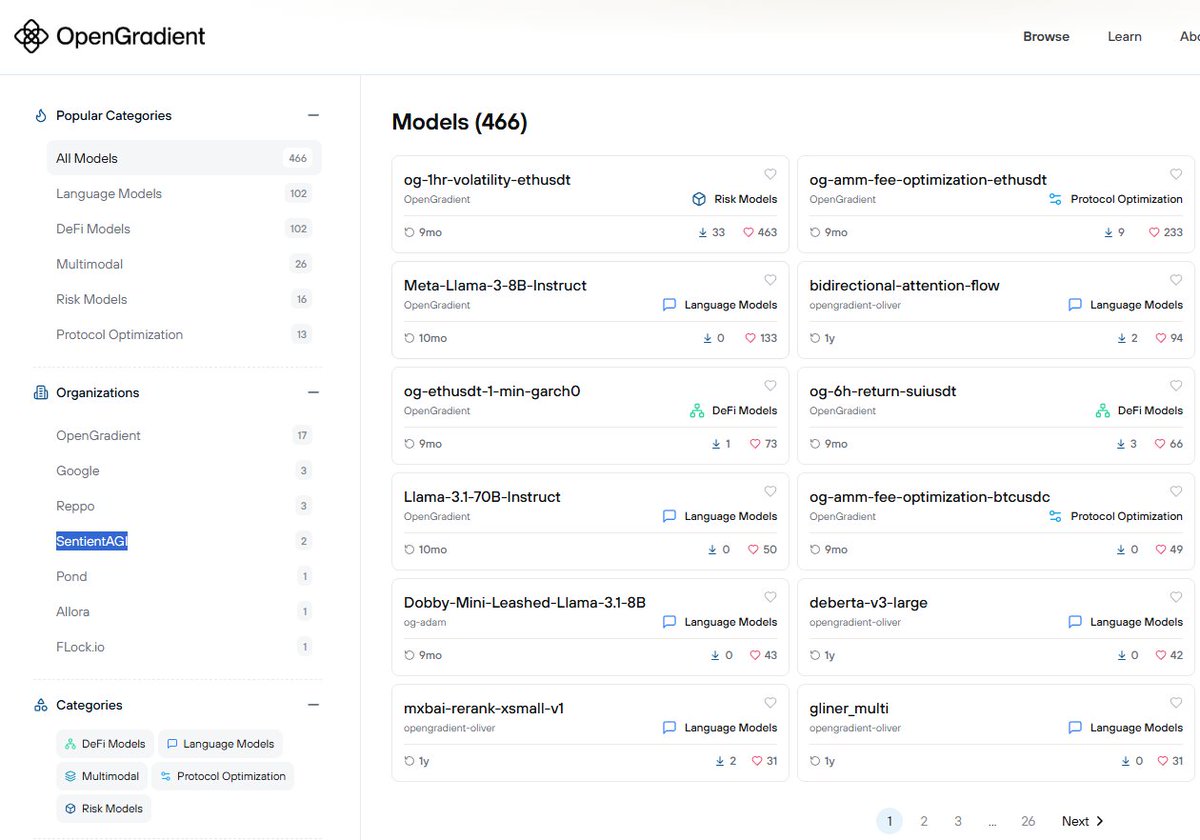Filter by the FLock.io organization
The width and height of the screenshot is (1200, 840).
tap(184, 647)
